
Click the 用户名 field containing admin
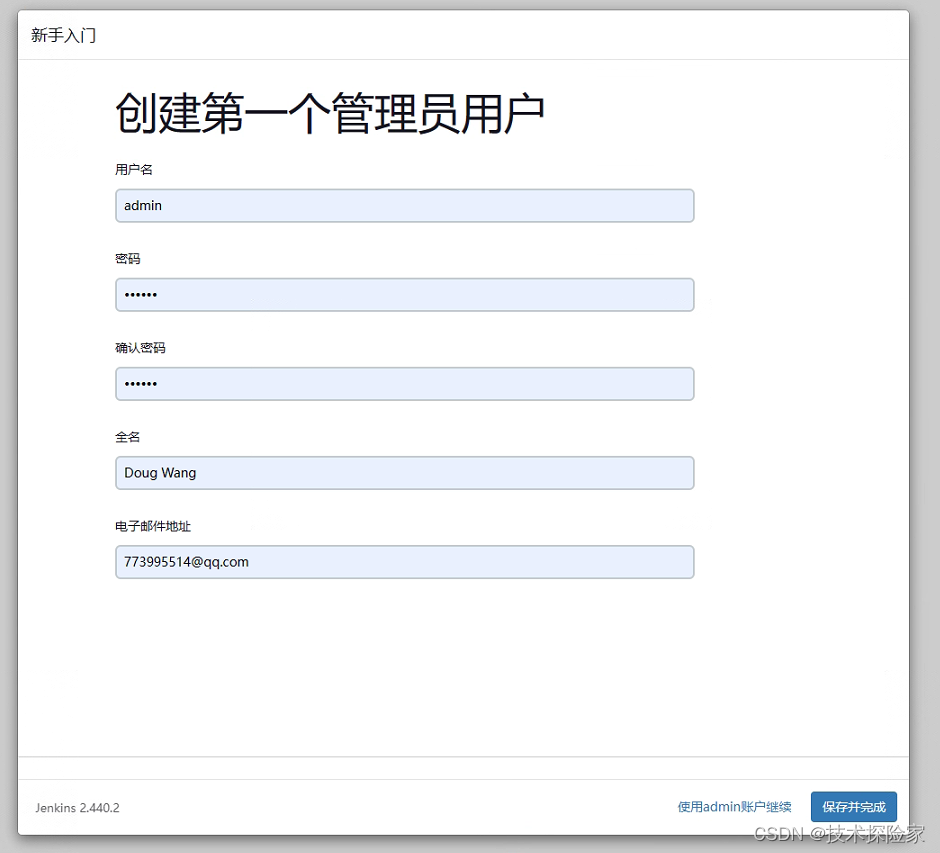coord(405,206)
